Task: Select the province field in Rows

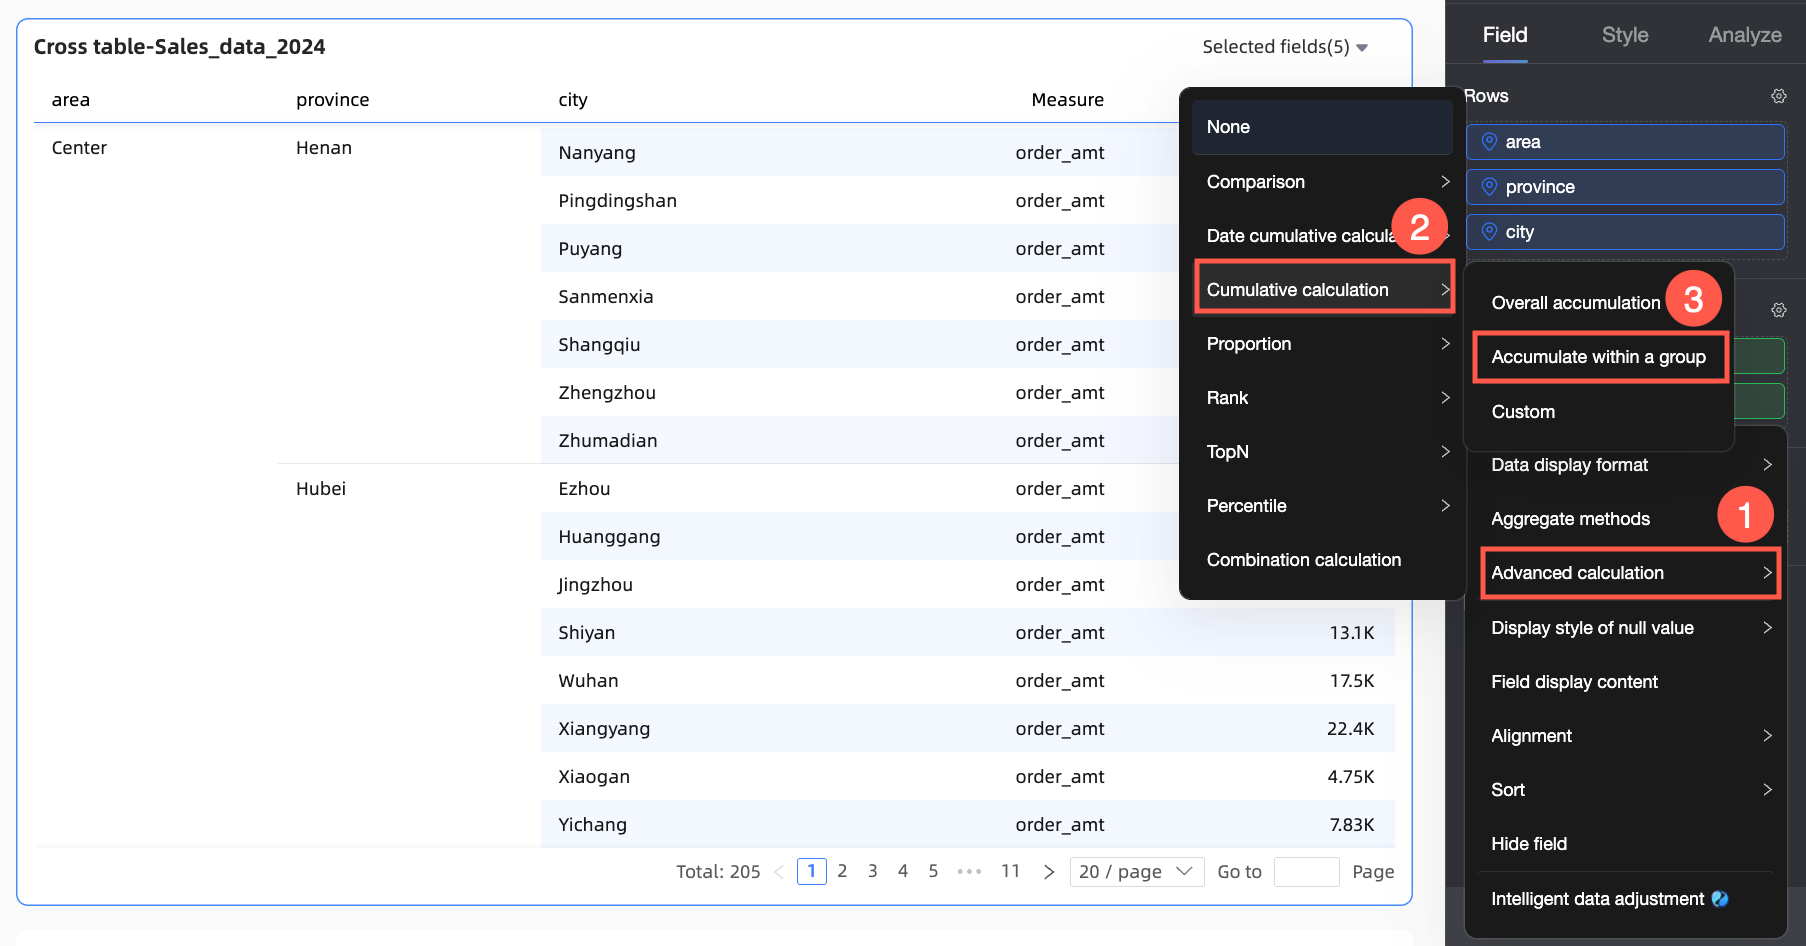Action: [1625, 187]
